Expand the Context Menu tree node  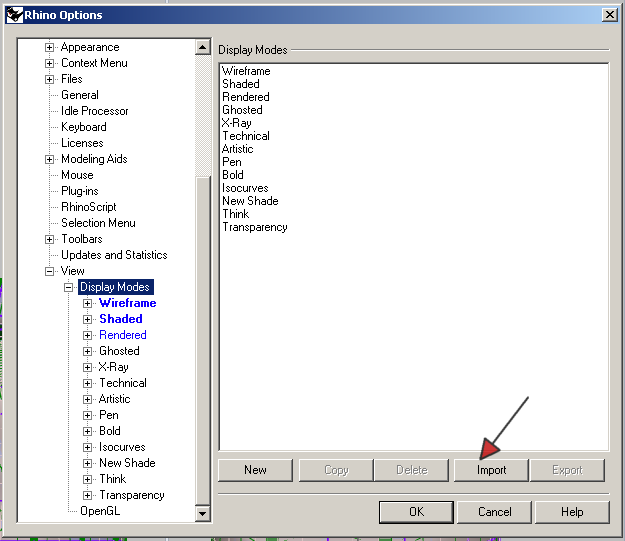(49, 63)
